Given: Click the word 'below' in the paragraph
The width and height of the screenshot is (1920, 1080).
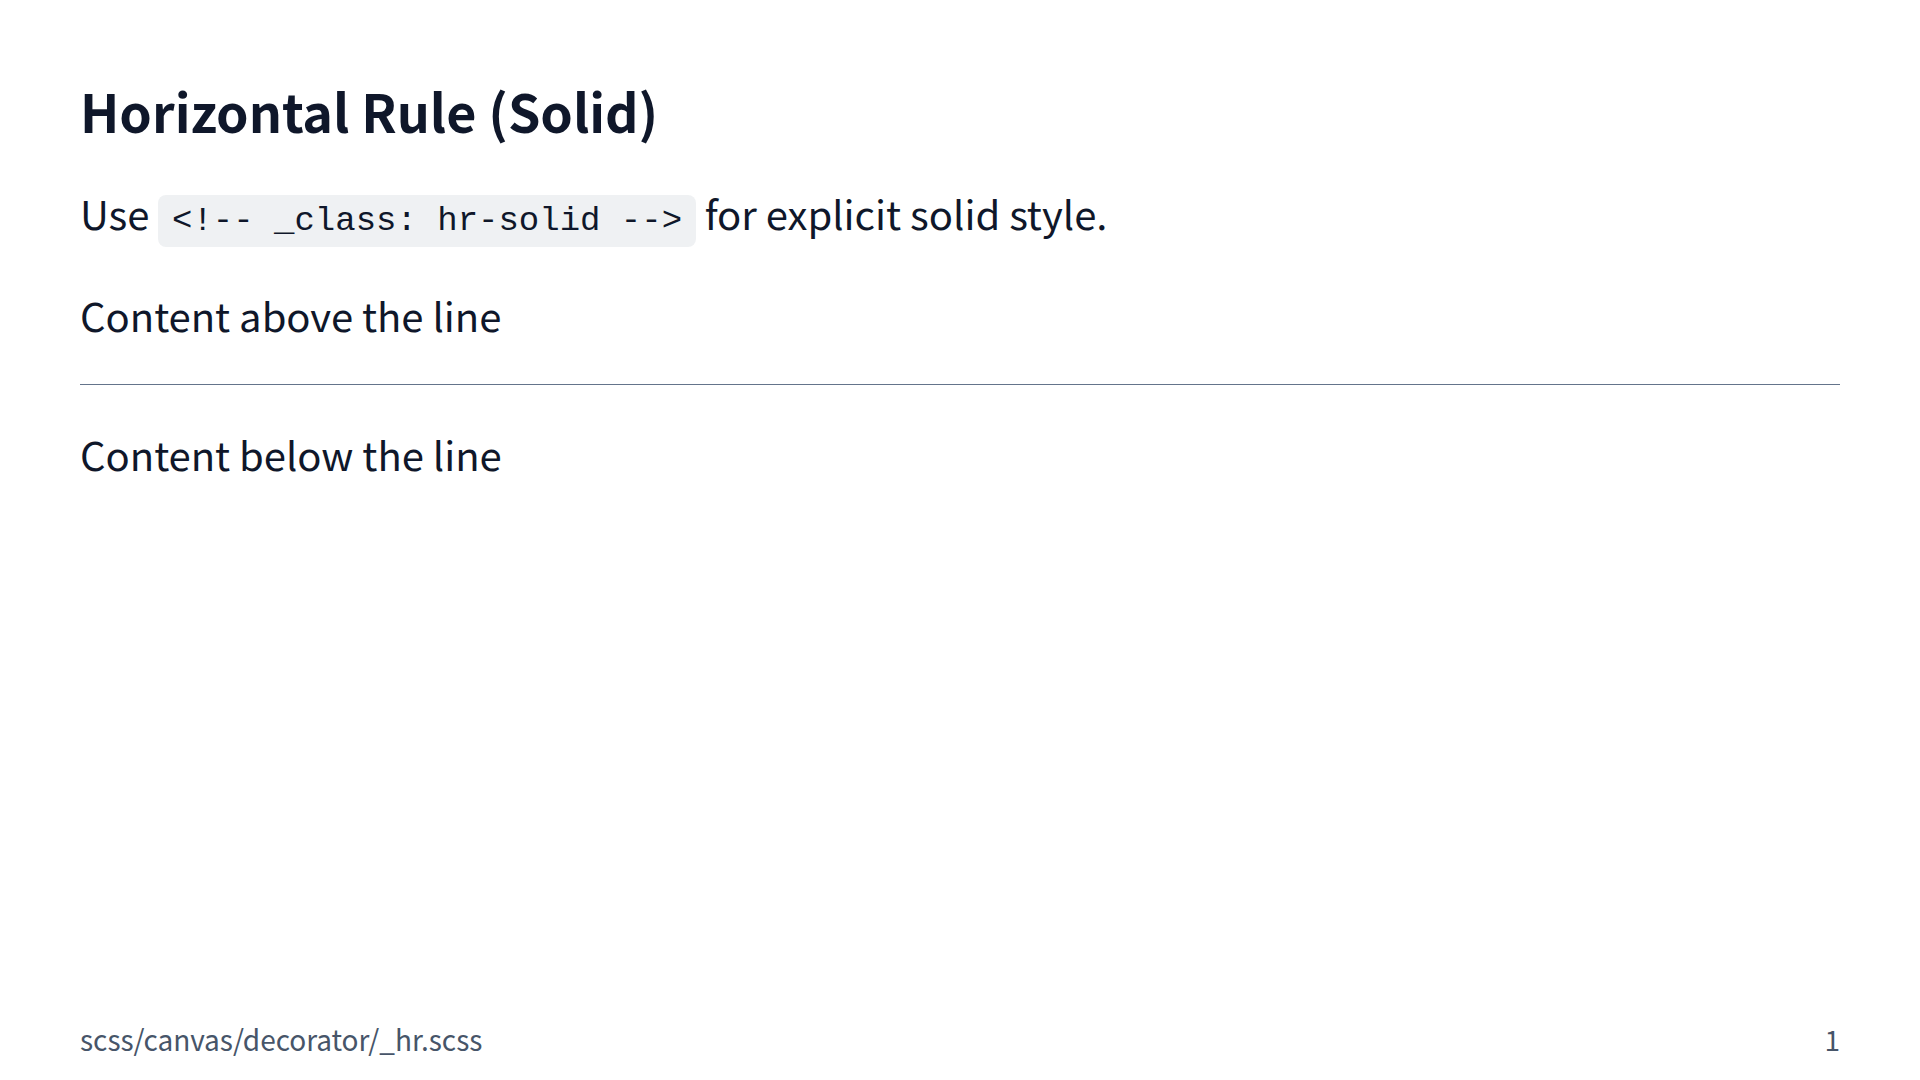Looking at the screenshot, I should tap(296, 458).
